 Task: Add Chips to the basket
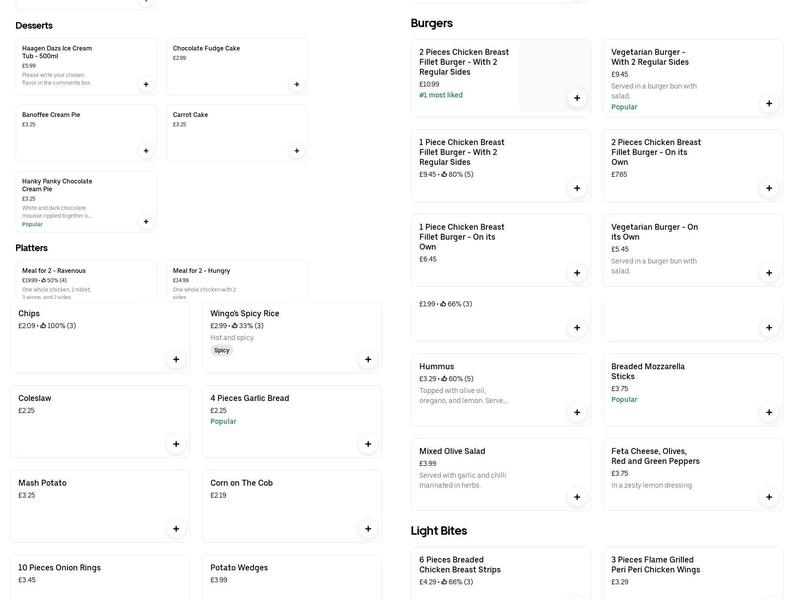point(176,359)
